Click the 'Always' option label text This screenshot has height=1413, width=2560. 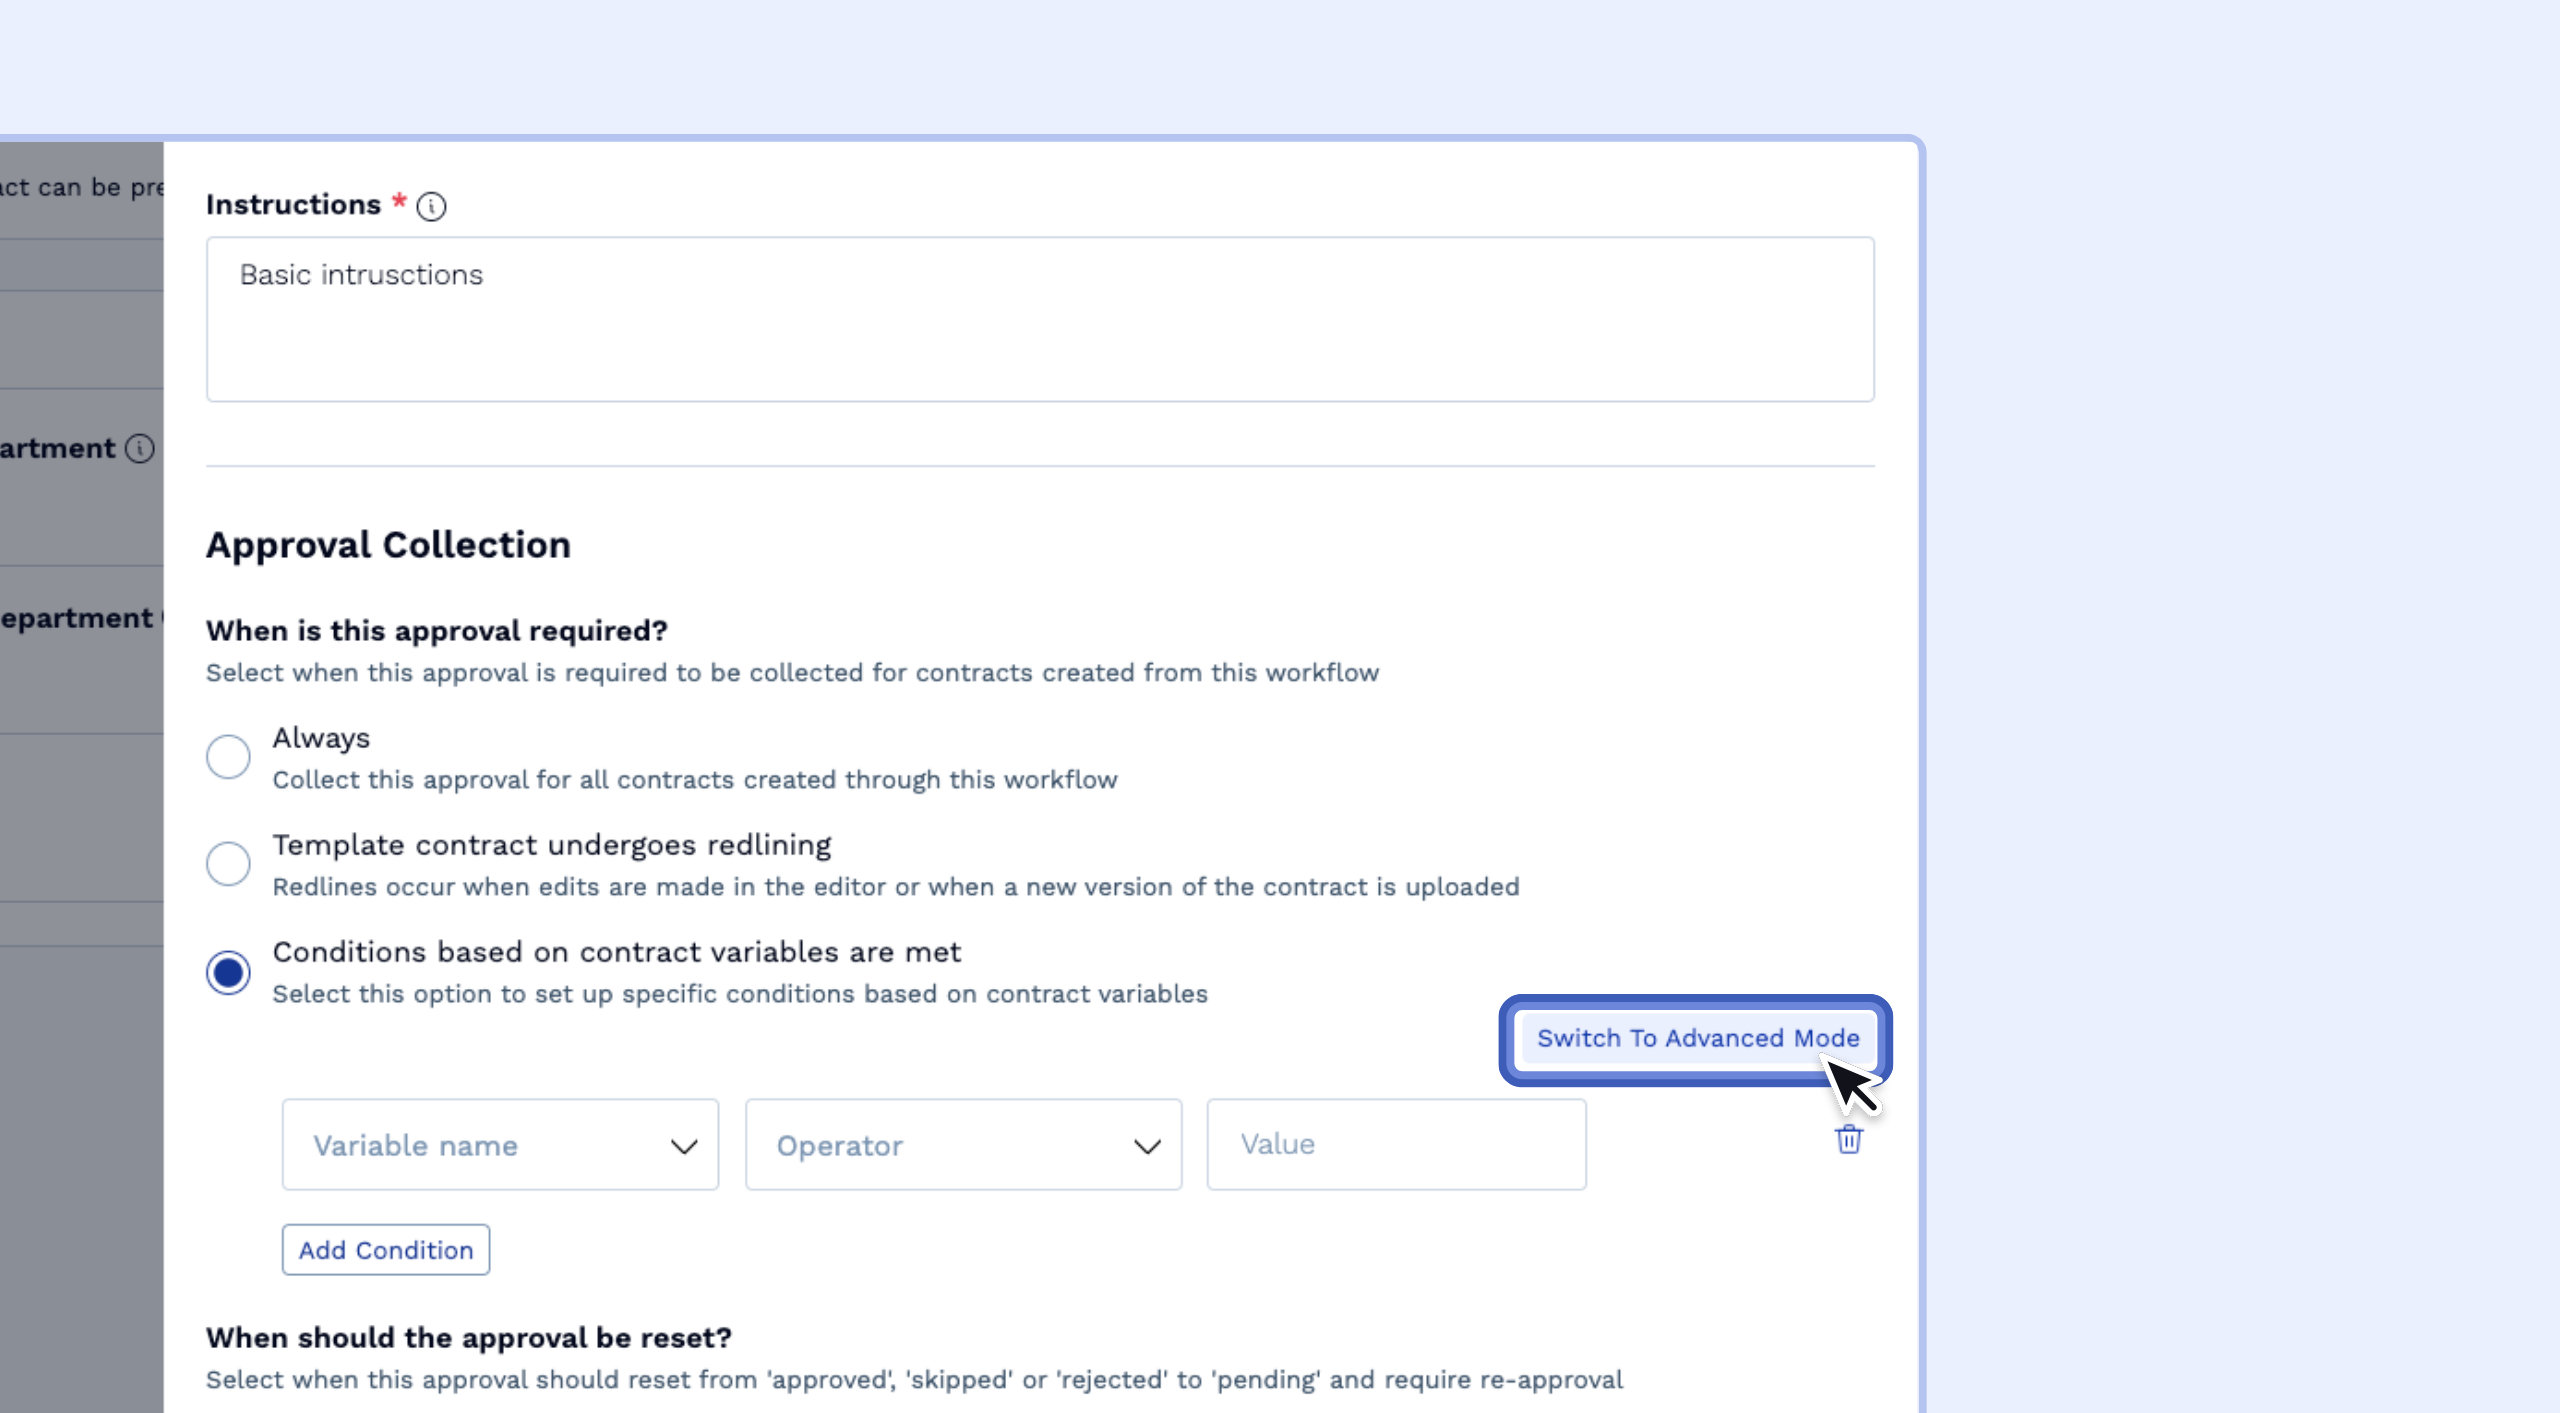[321, 738]
